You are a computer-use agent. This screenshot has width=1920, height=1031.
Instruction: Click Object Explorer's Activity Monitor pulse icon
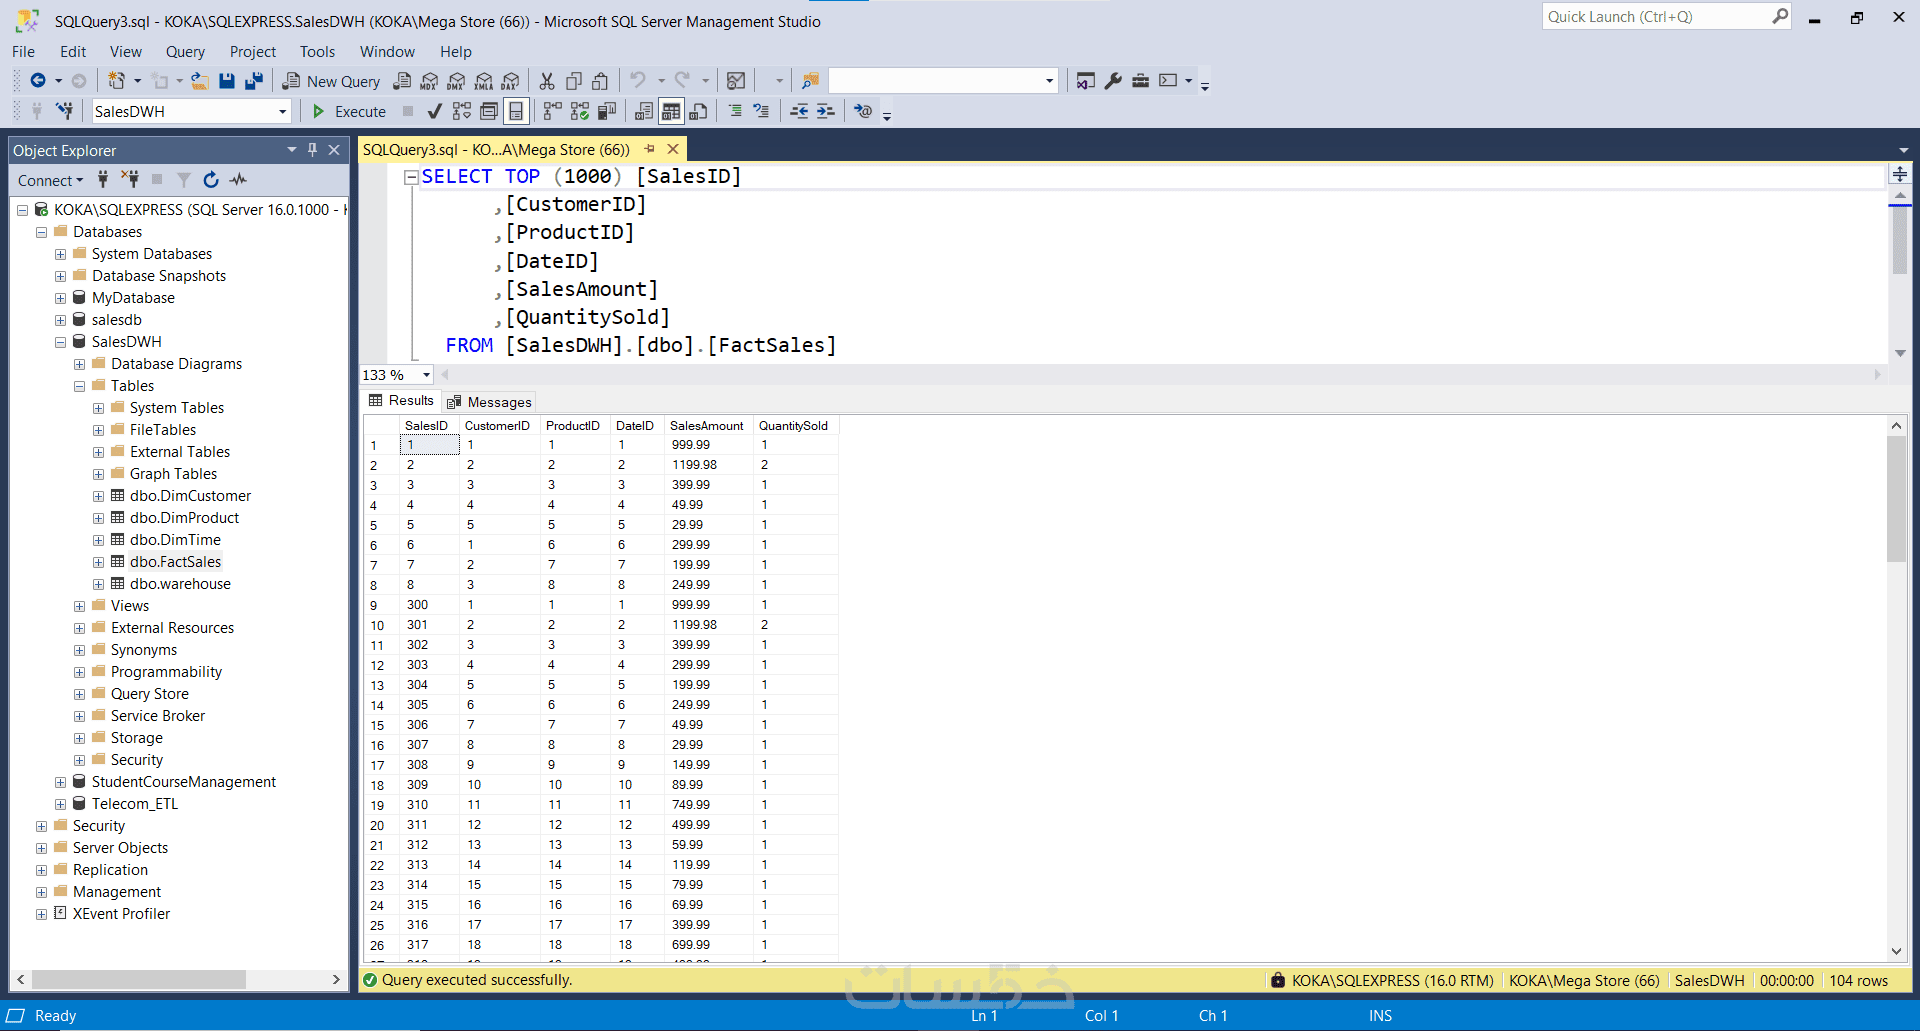click(x=238, y=180)
